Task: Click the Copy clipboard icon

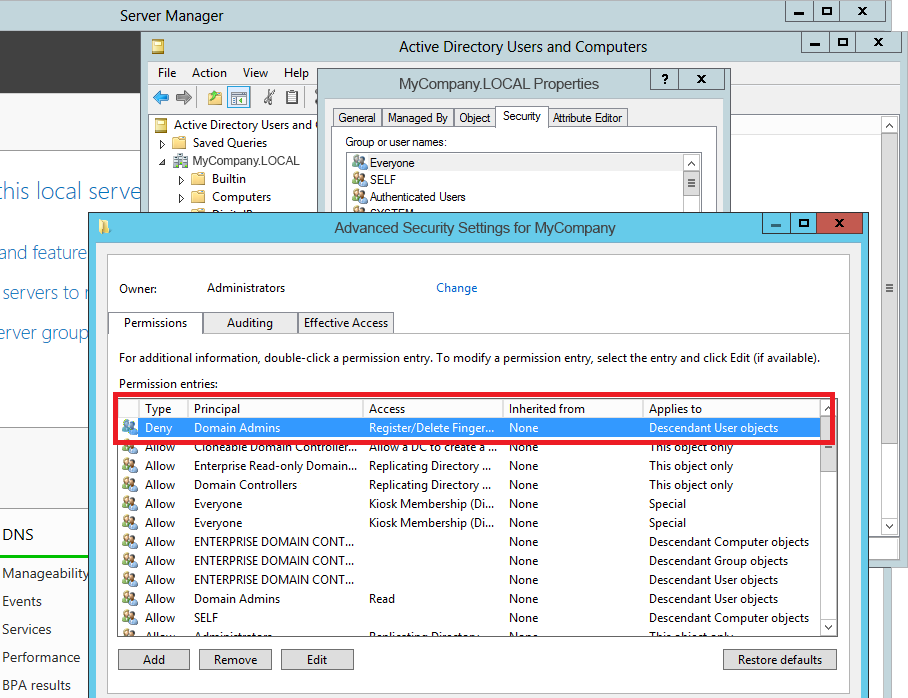Action: coord(292,97)
